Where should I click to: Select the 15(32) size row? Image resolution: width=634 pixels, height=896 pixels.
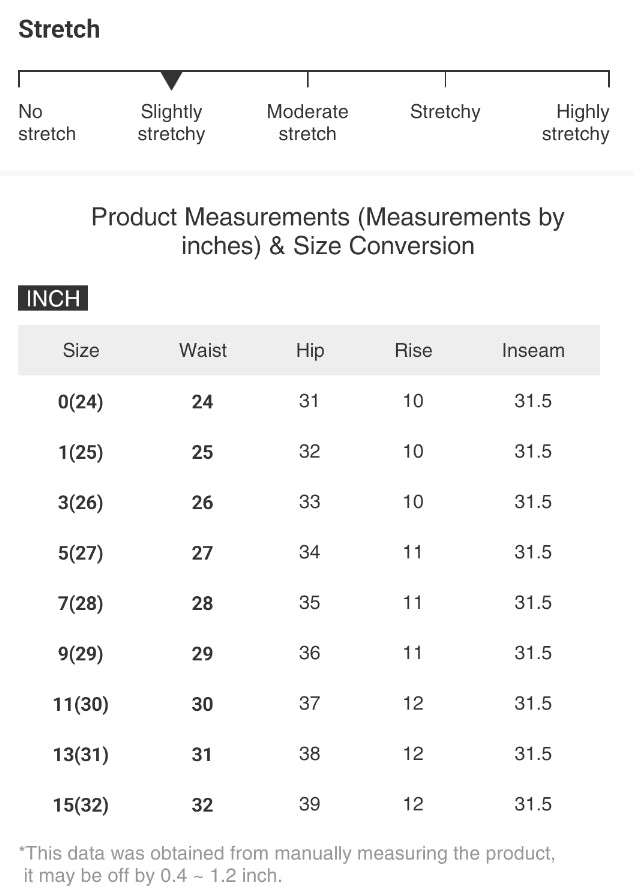pos(81,805)
